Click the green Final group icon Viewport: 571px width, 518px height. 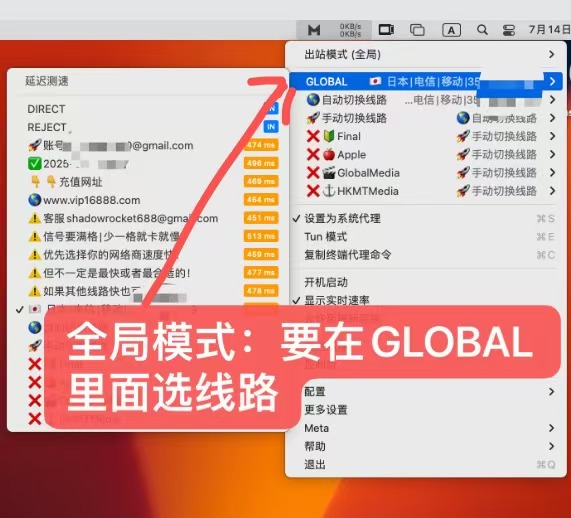(329, 136)
